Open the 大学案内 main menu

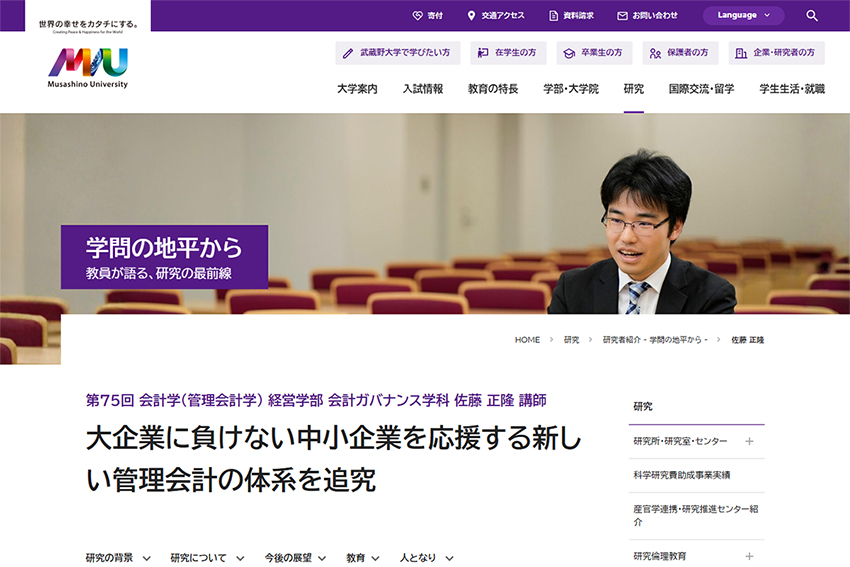(x=357, y=89)
